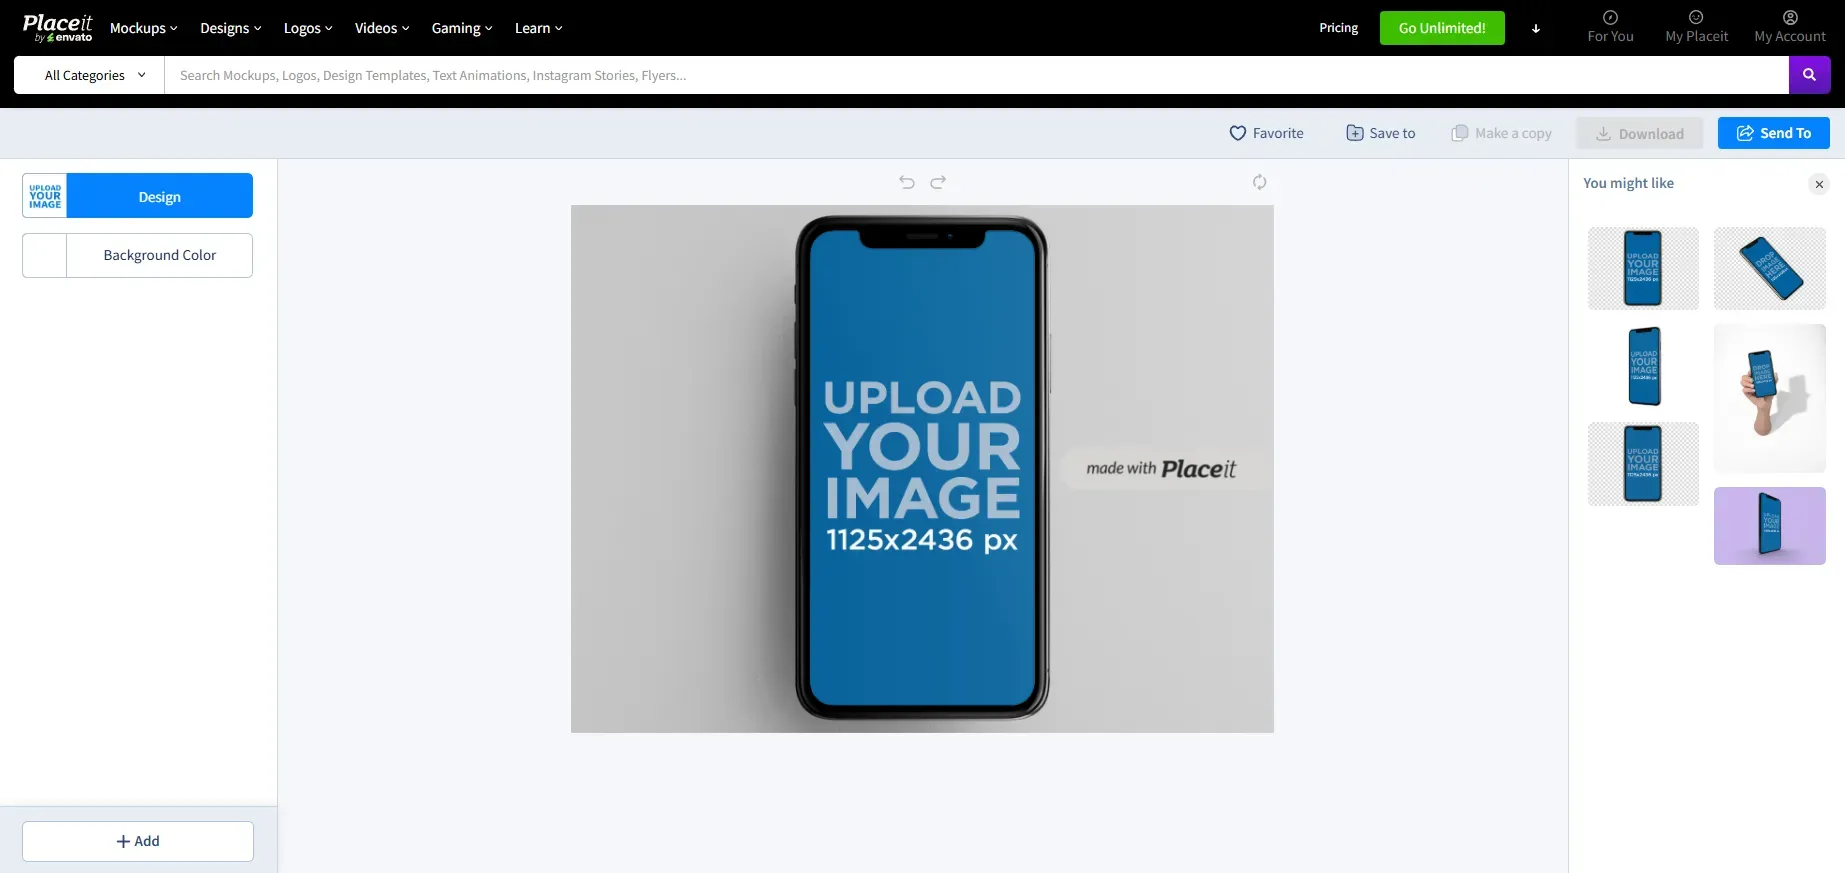This screenshot has width=1845, height=873.
Task: Close the You might like panel
Action: pyautogui.click(x=1819, y=184)
